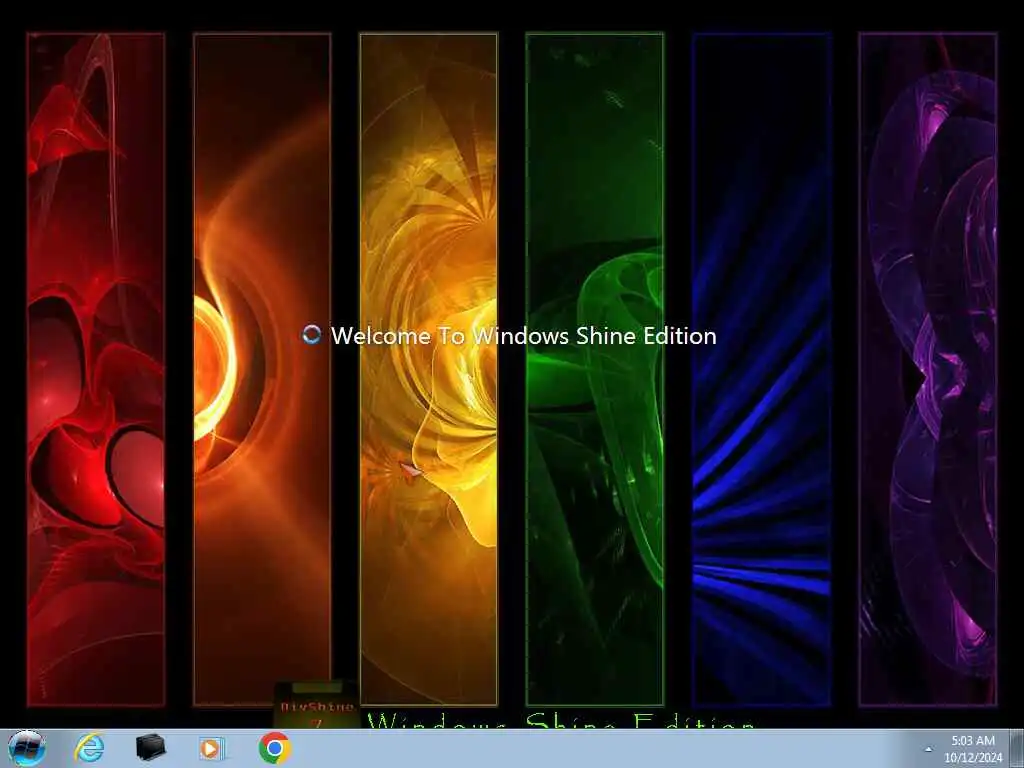Open the Windows Start menu orb
The image size is (1024, 768).
(27, 748)
